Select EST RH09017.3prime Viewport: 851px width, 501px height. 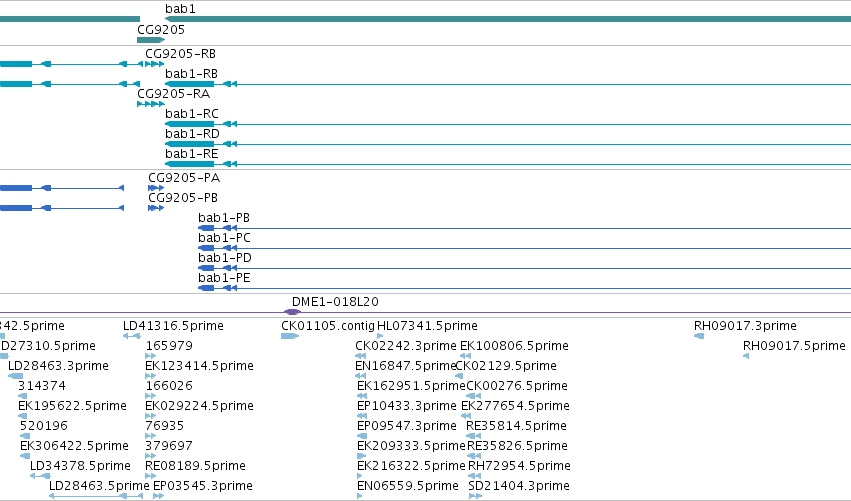(x=745, y=326)
